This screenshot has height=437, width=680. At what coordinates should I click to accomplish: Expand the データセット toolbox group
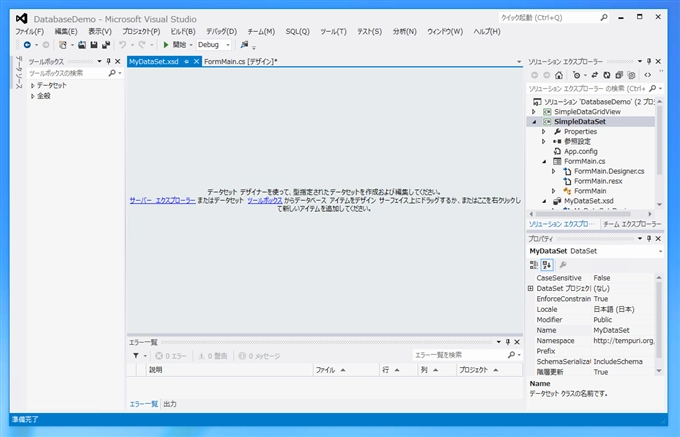(x=33, y=86)
